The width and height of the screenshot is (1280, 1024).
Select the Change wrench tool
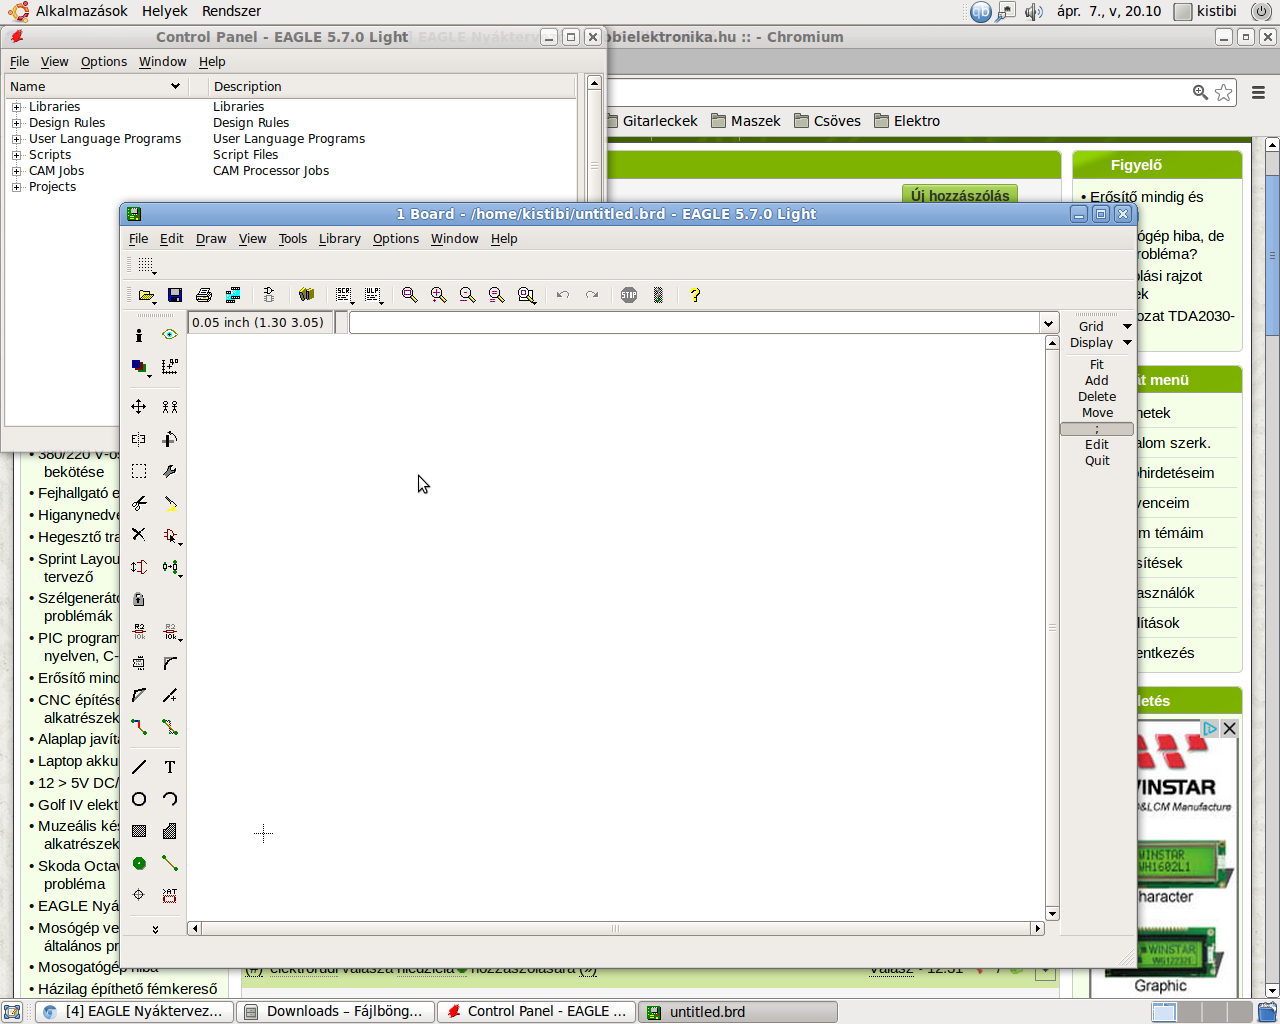pos(170,471)
